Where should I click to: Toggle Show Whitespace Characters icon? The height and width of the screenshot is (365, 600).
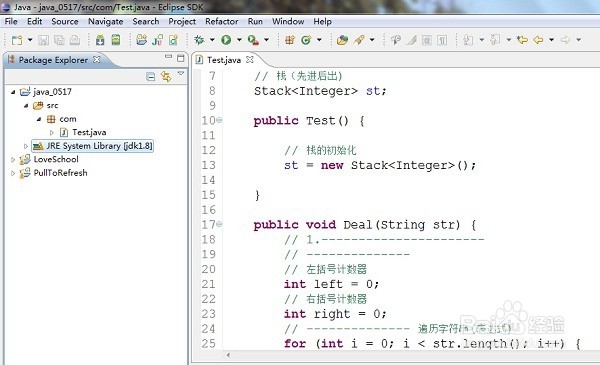point(442,40)
